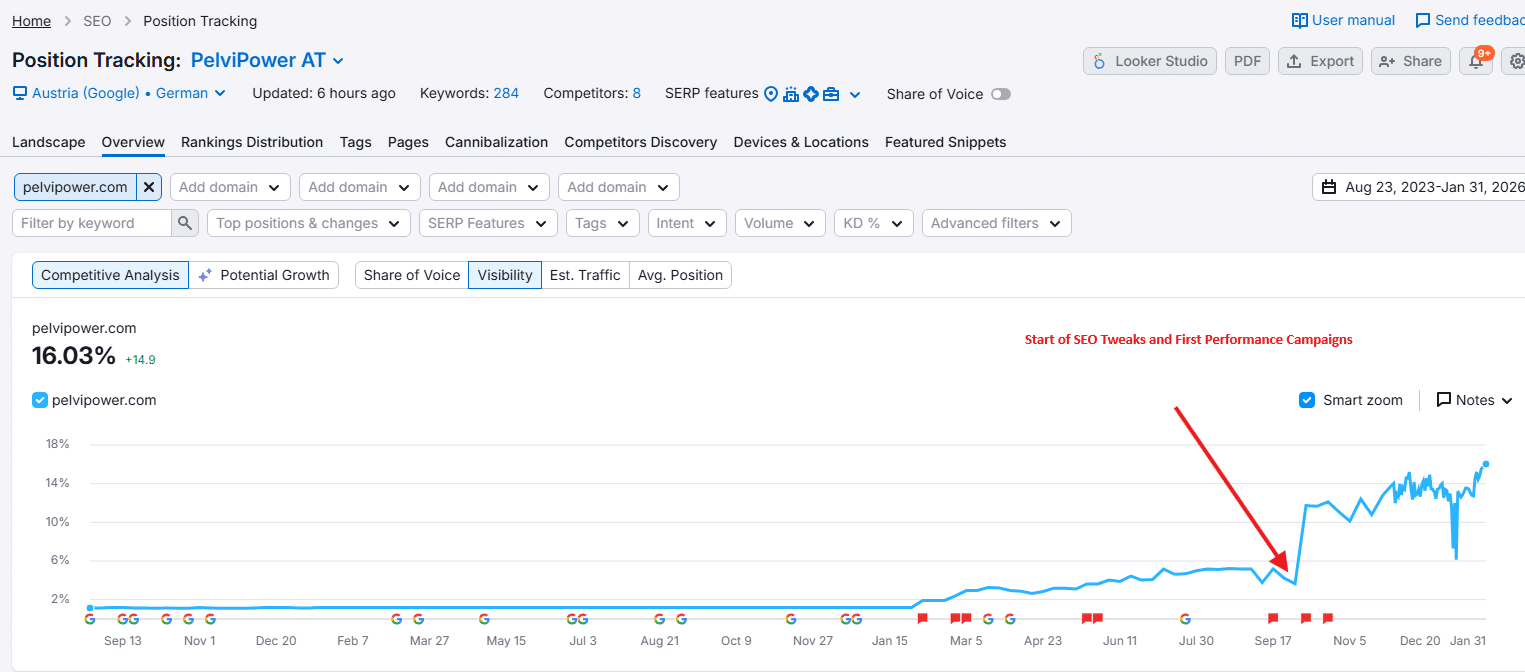Open the Advanced filters dropdown

[996, 223]
